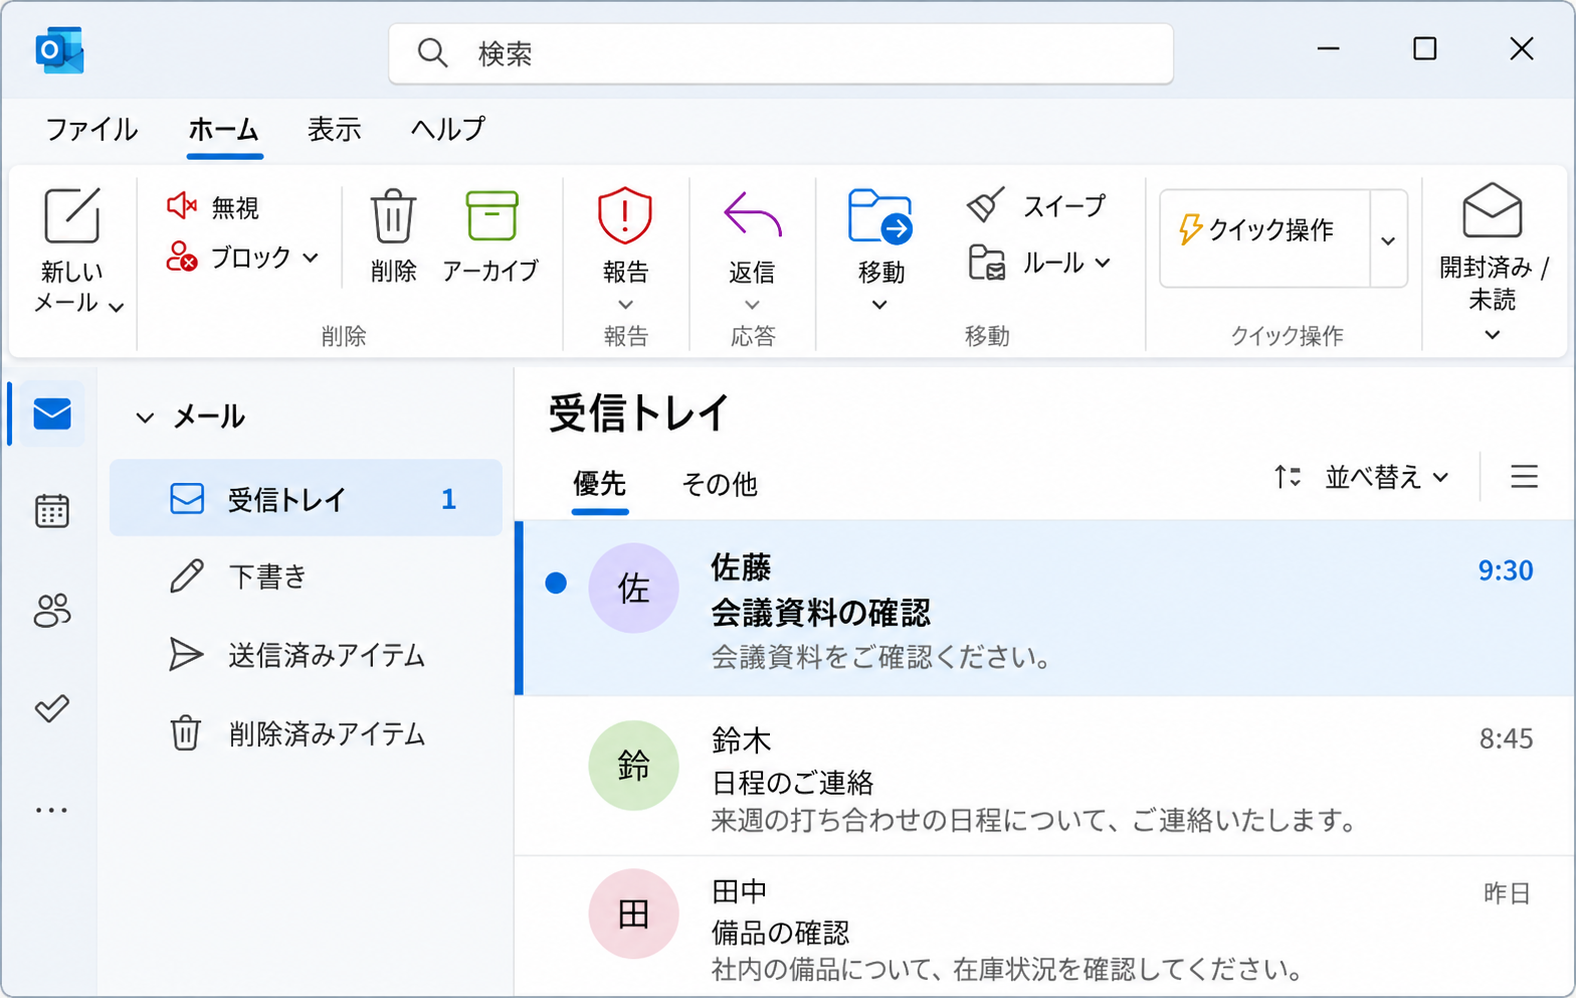Click the 検索 search box

point(781,54)
